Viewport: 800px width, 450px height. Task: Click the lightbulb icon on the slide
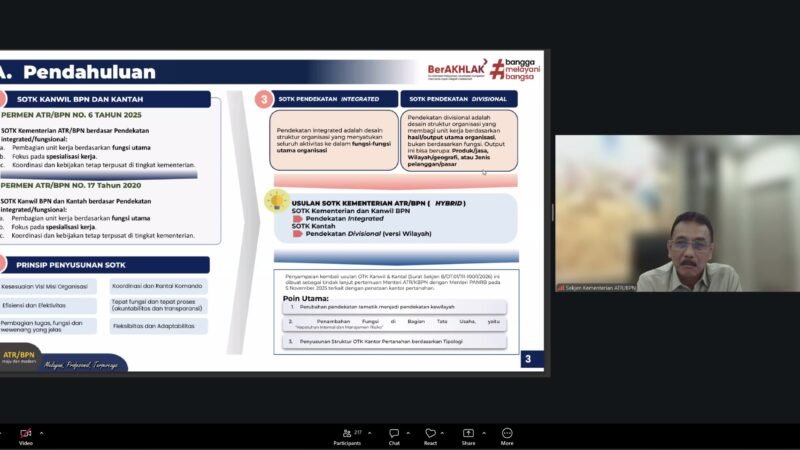(x=277, y=201)
